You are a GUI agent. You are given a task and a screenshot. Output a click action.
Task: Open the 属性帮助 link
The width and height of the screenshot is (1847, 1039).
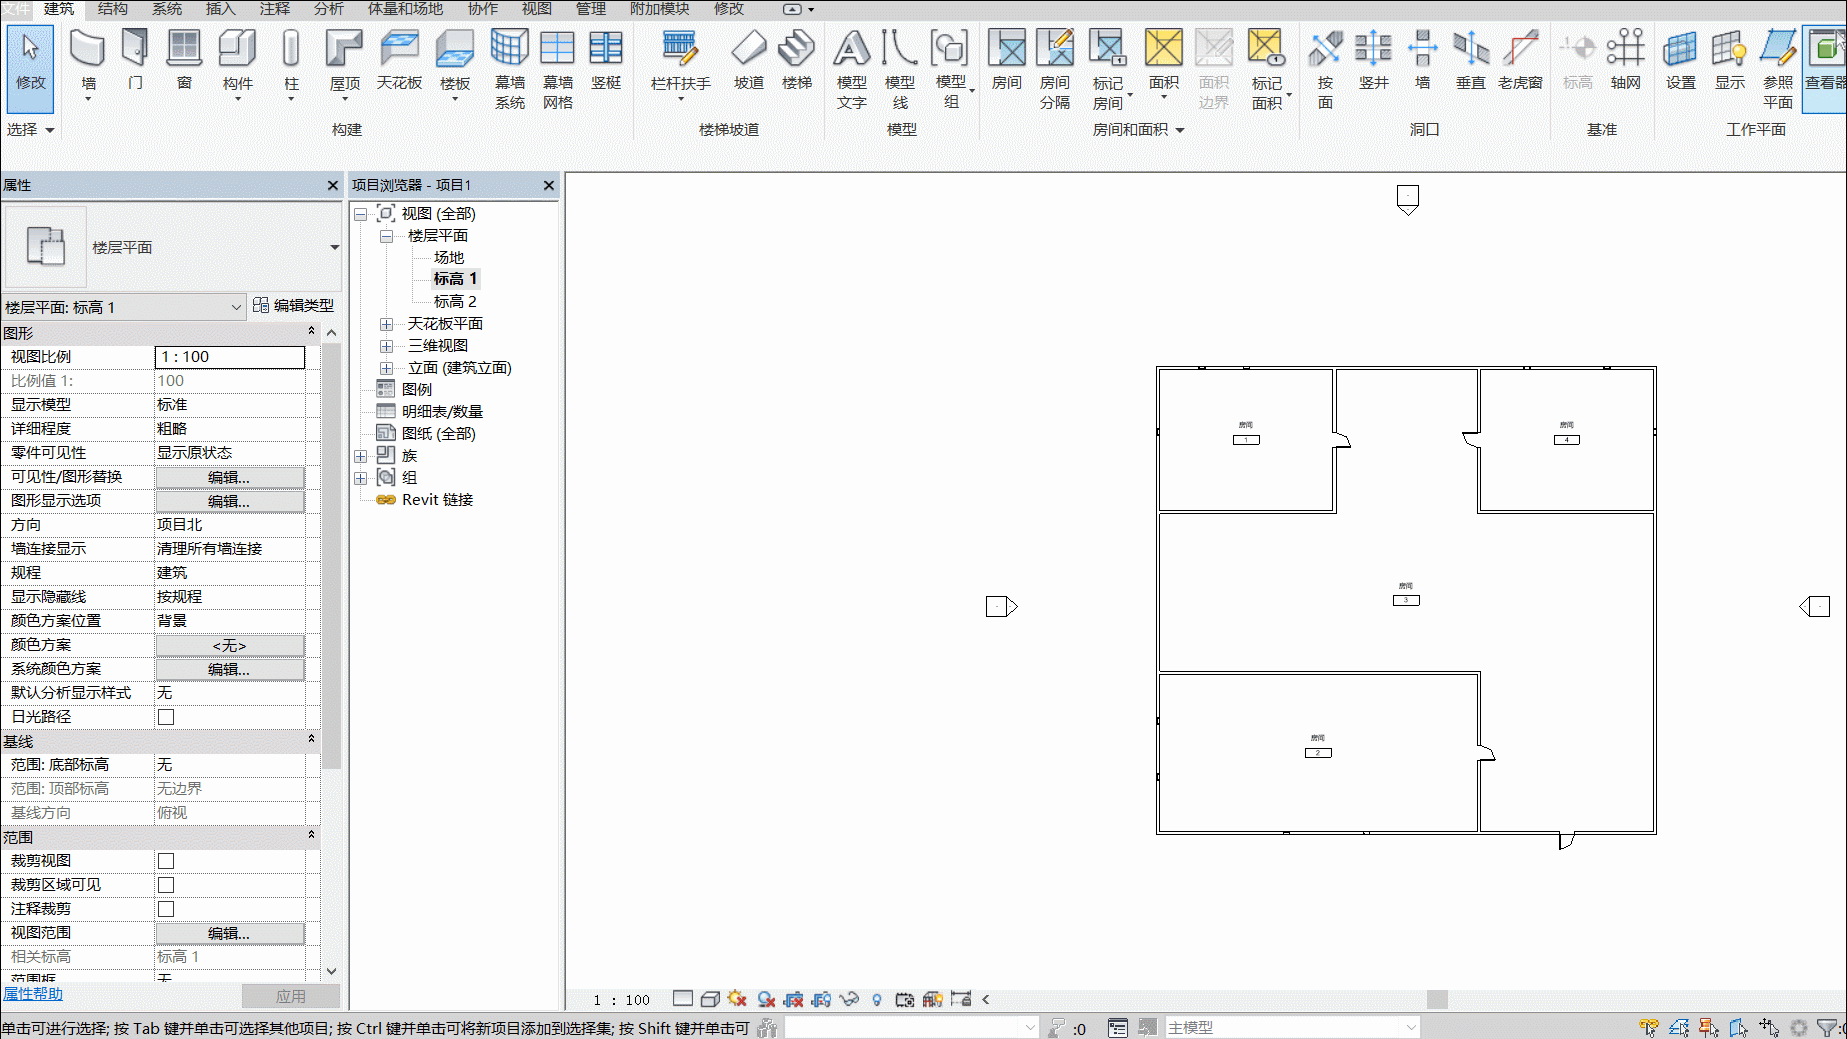coord(33,994)
